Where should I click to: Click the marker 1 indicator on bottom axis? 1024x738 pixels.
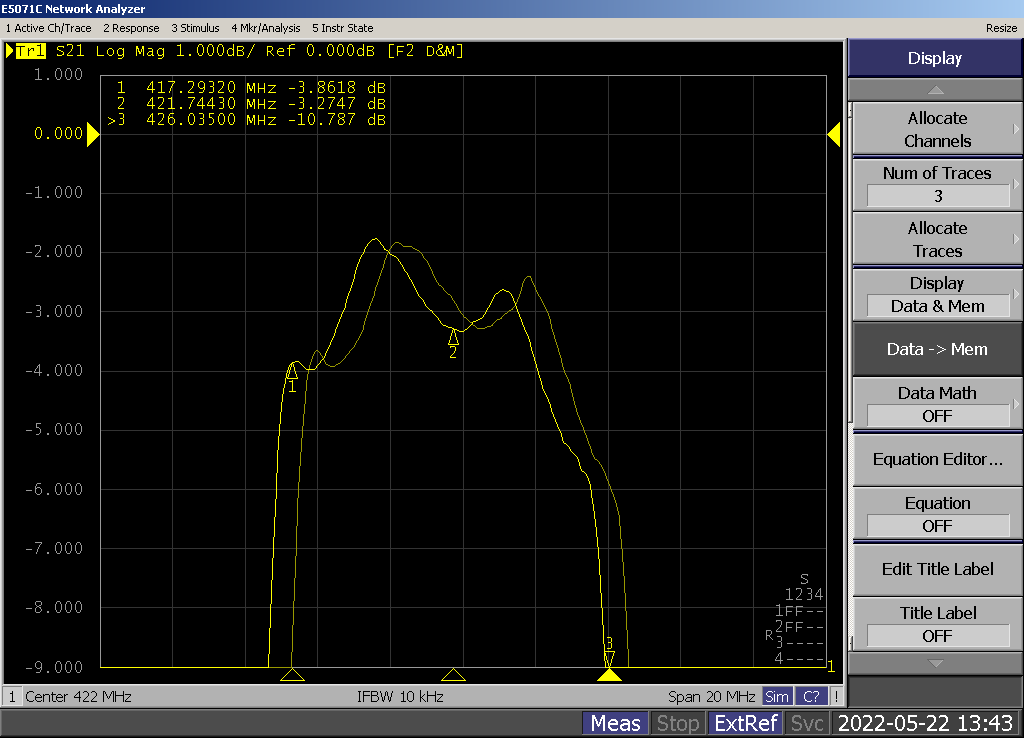[292, 675]
